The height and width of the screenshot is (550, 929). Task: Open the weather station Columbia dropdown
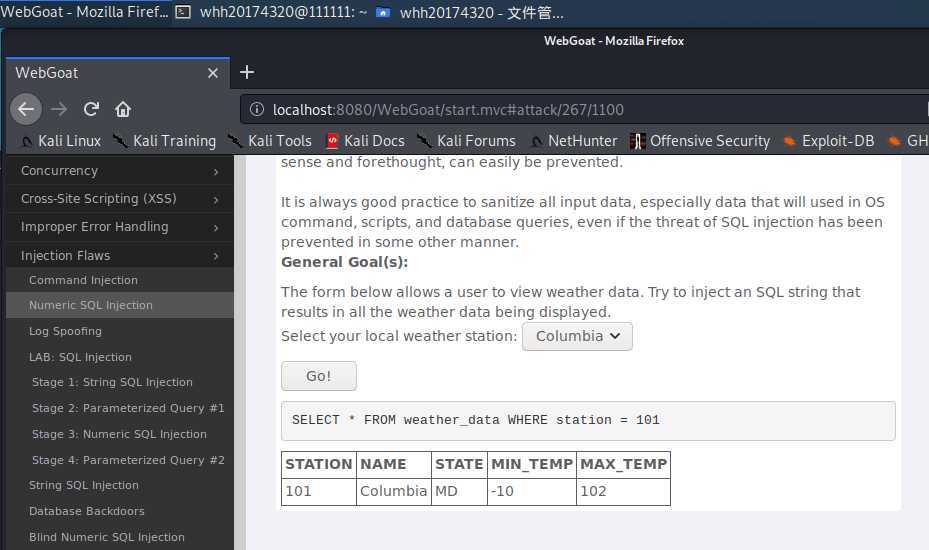(x=577, y=336)
